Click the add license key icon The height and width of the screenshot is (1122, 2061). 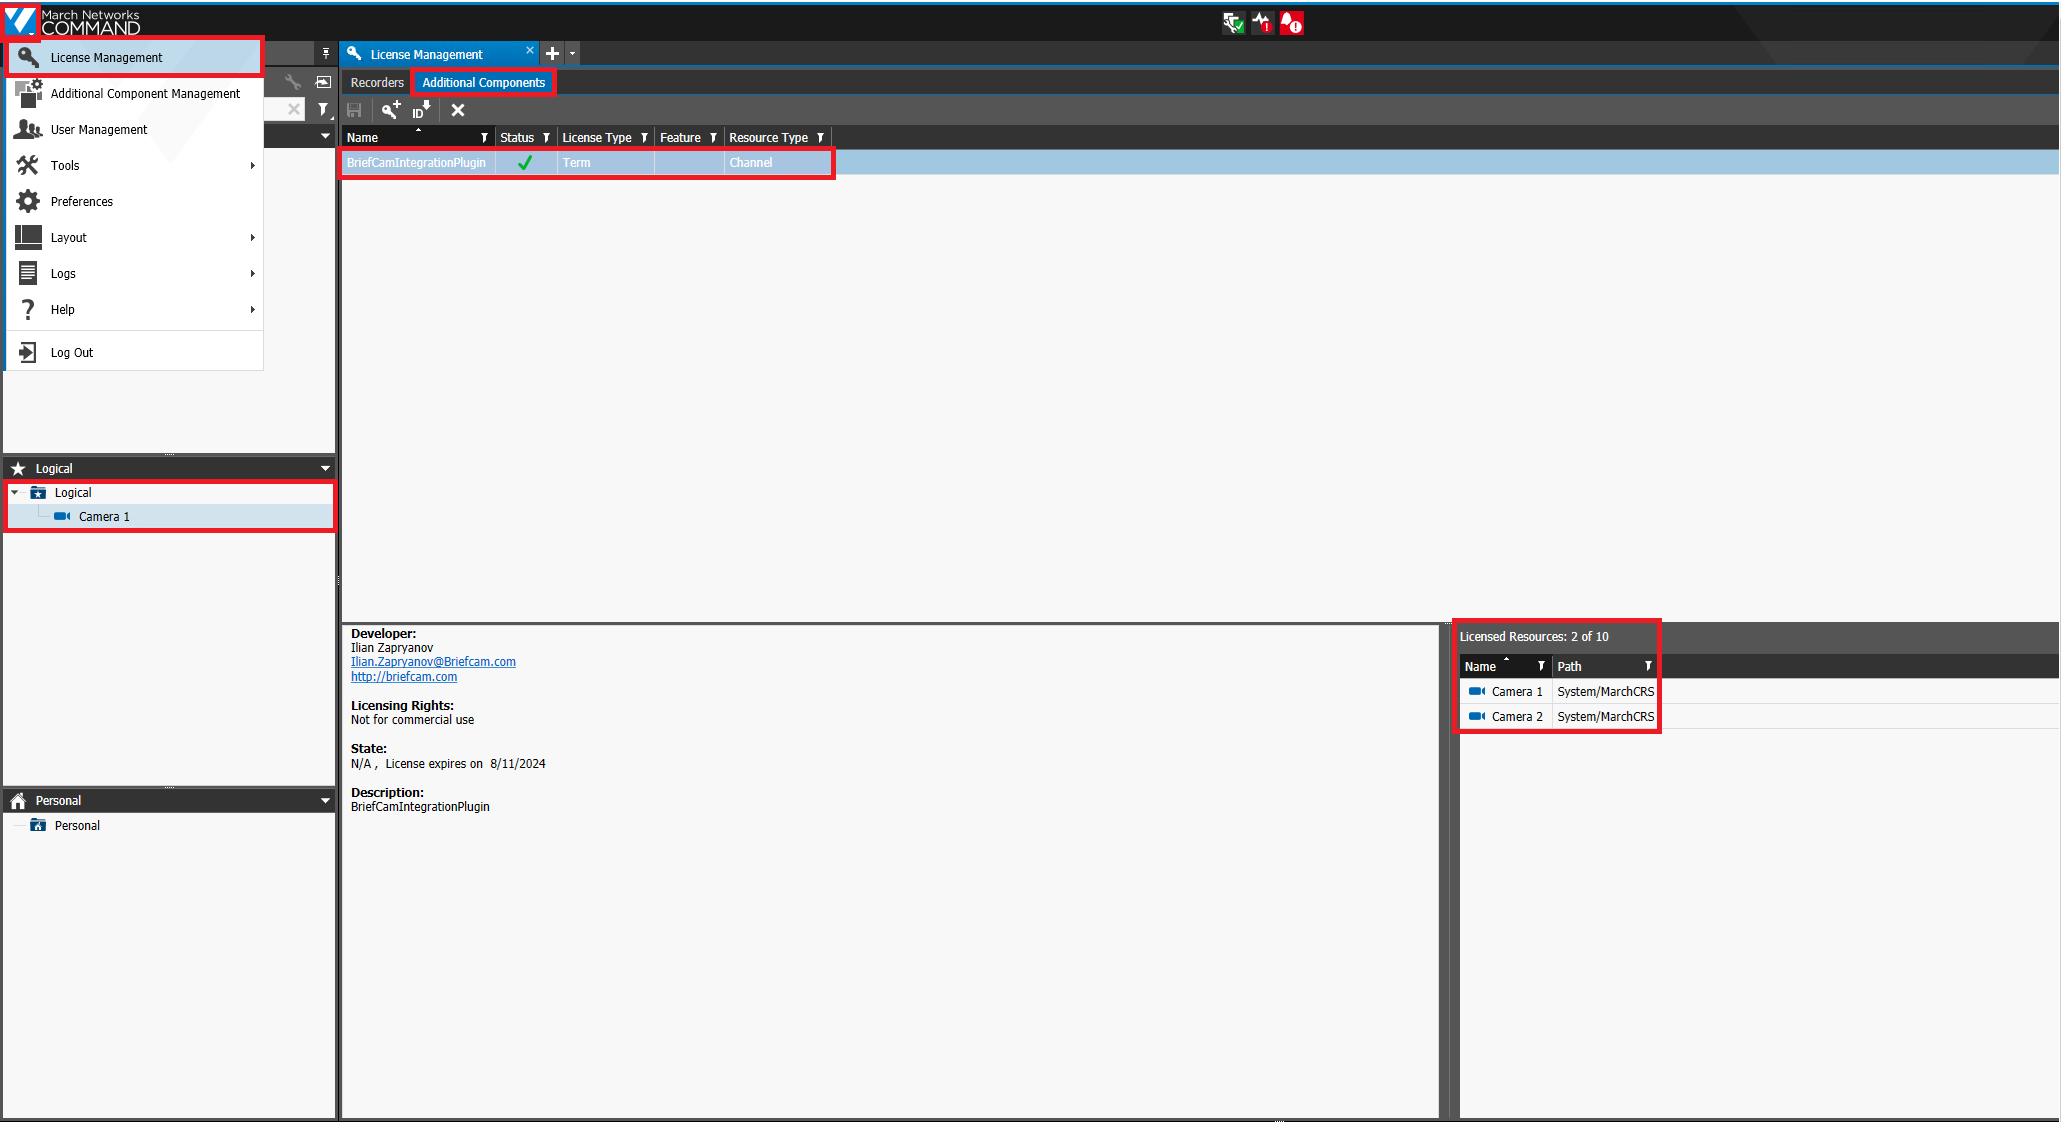391,110
